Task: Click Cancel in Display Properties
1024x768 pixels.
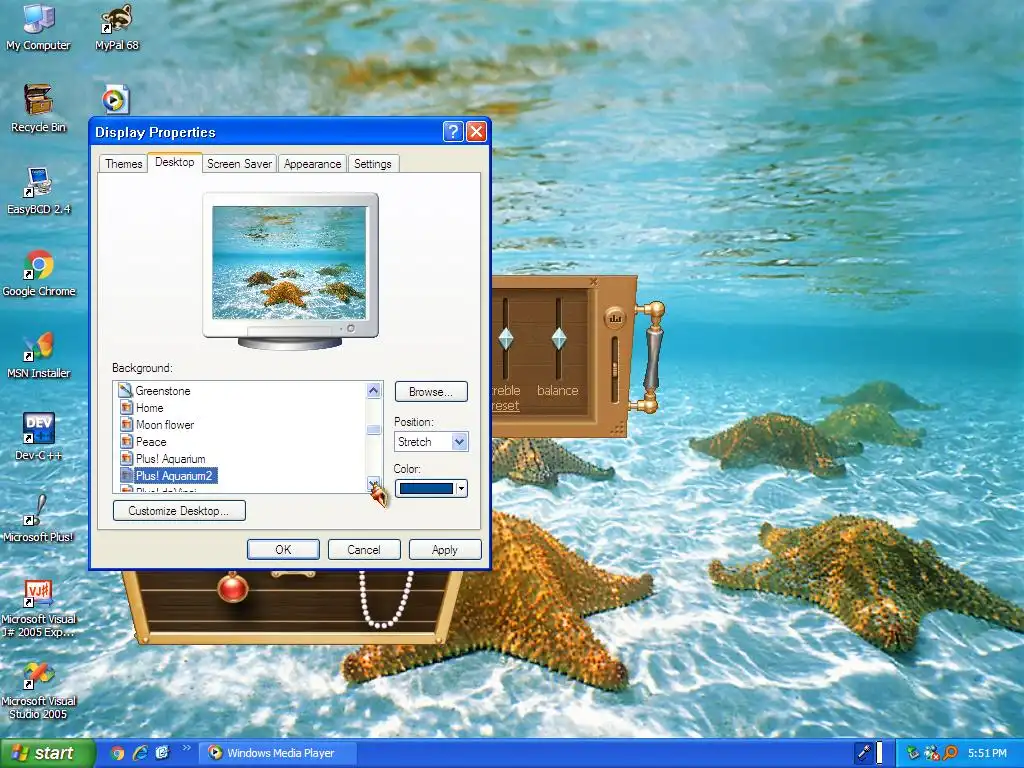Action: click(x=364, y=550)
